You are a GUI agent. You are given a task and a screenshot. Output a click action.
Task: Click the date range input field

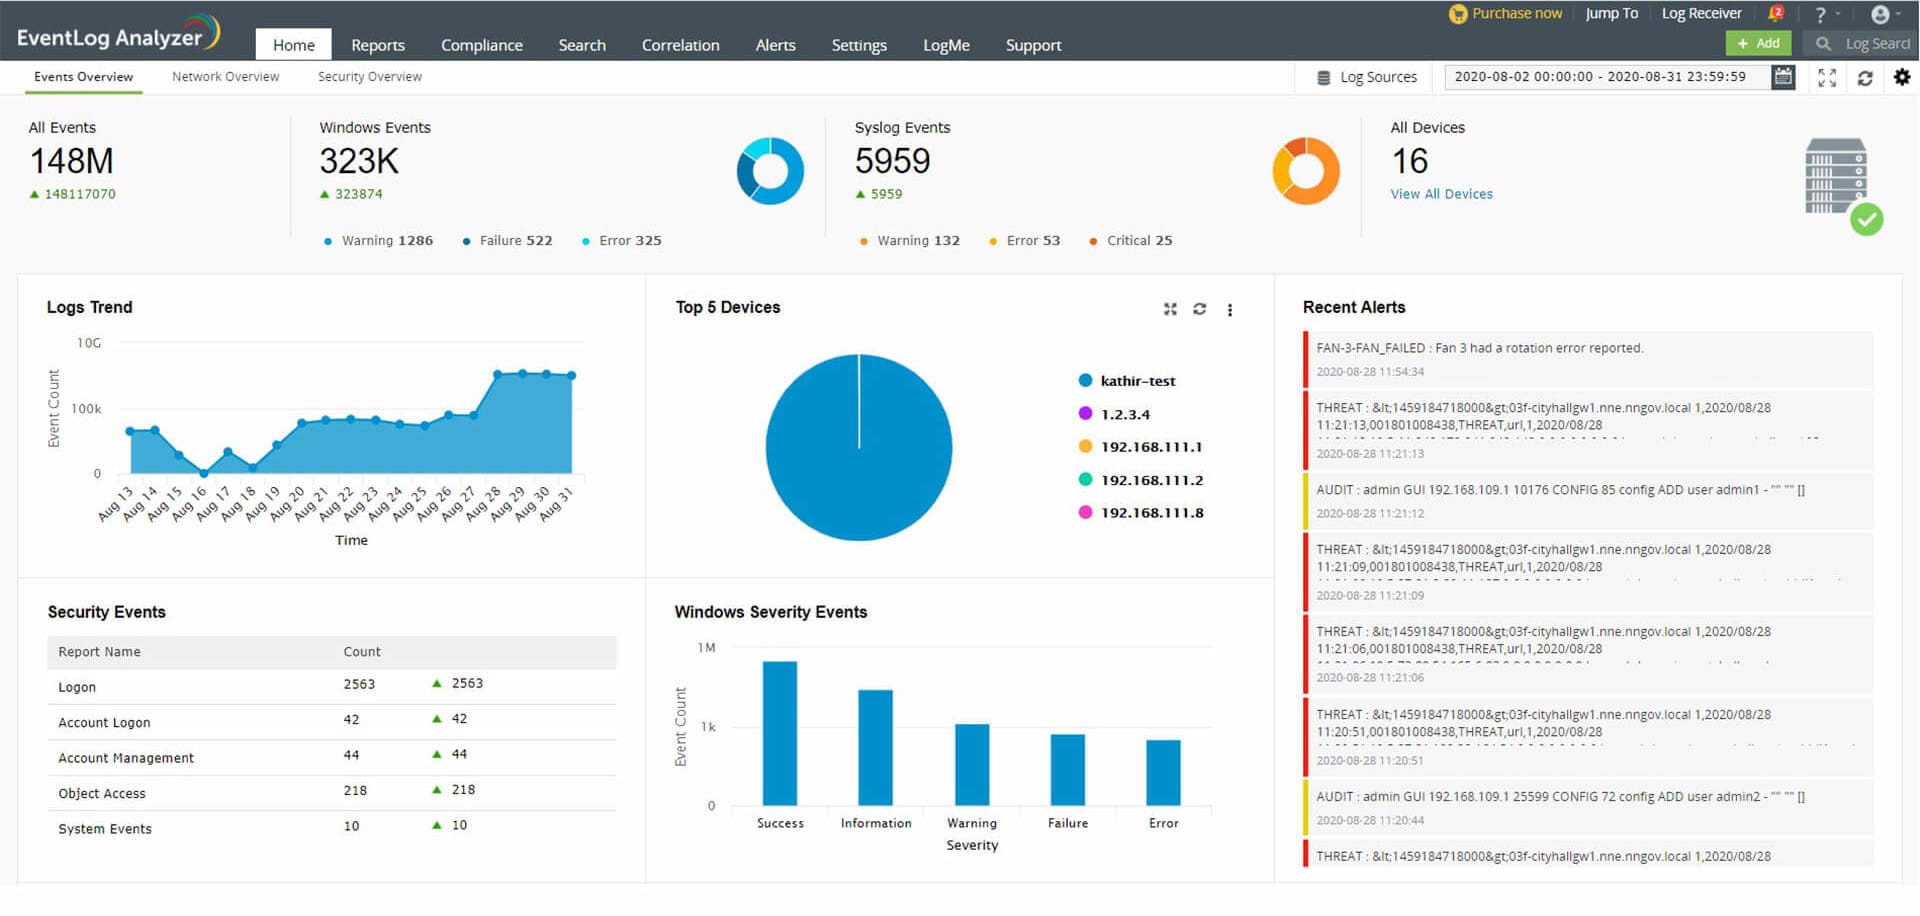[x=1606, y=77]
